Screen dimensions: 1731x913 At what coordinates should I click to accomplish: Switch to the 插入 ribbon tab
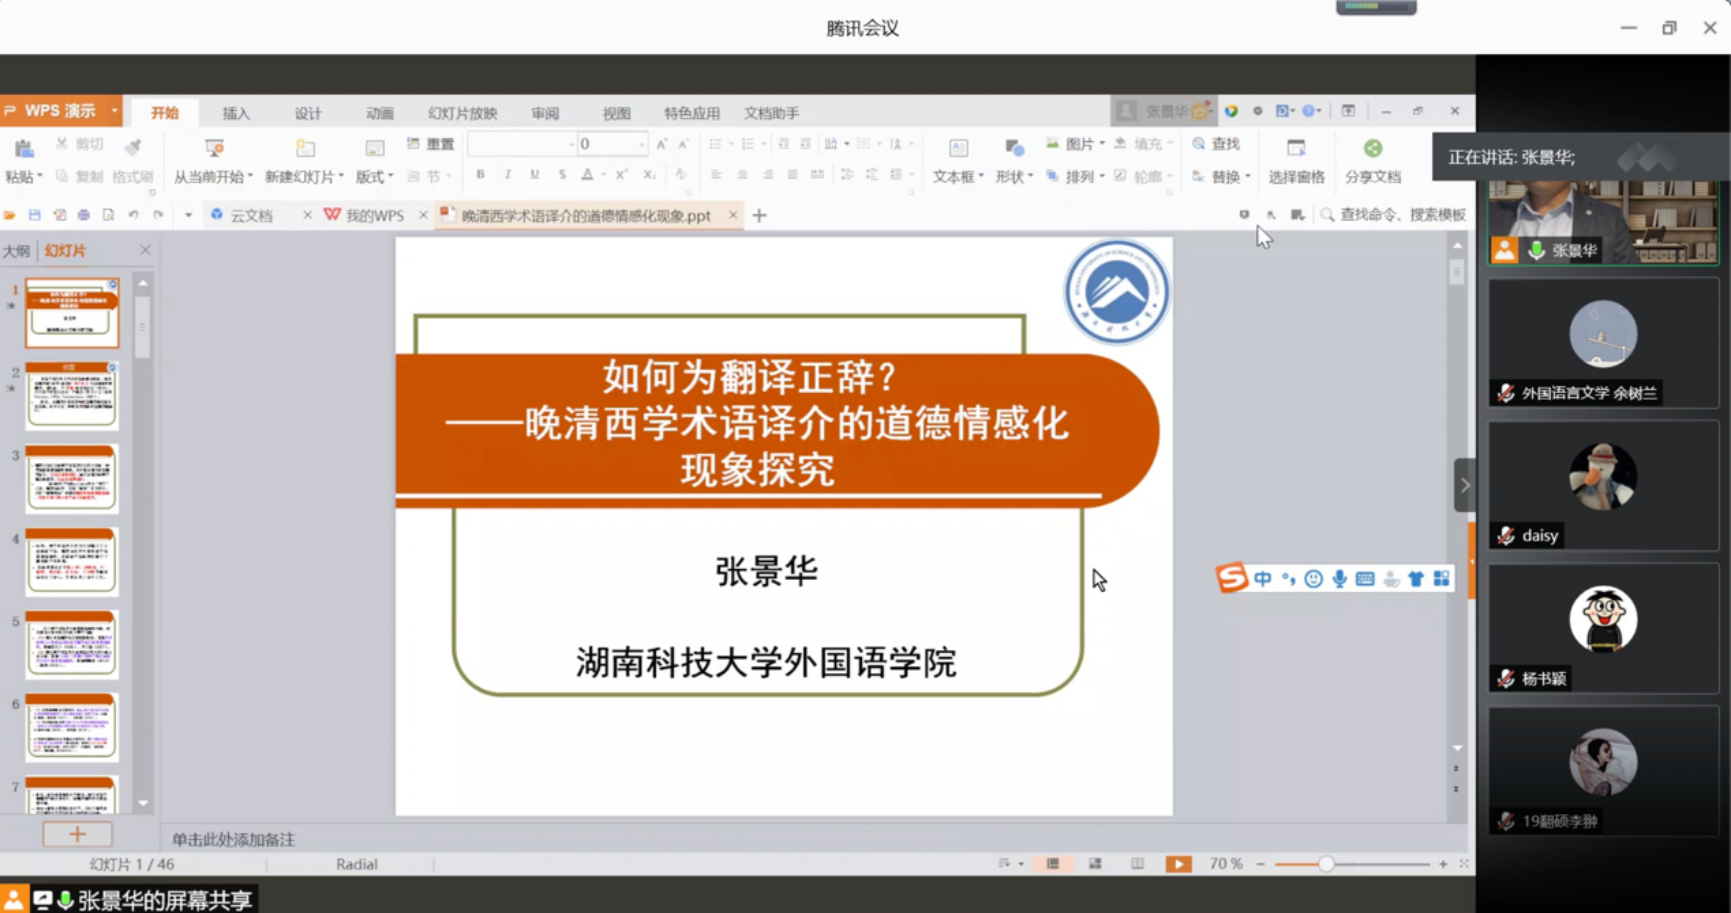tap(236, 113)
